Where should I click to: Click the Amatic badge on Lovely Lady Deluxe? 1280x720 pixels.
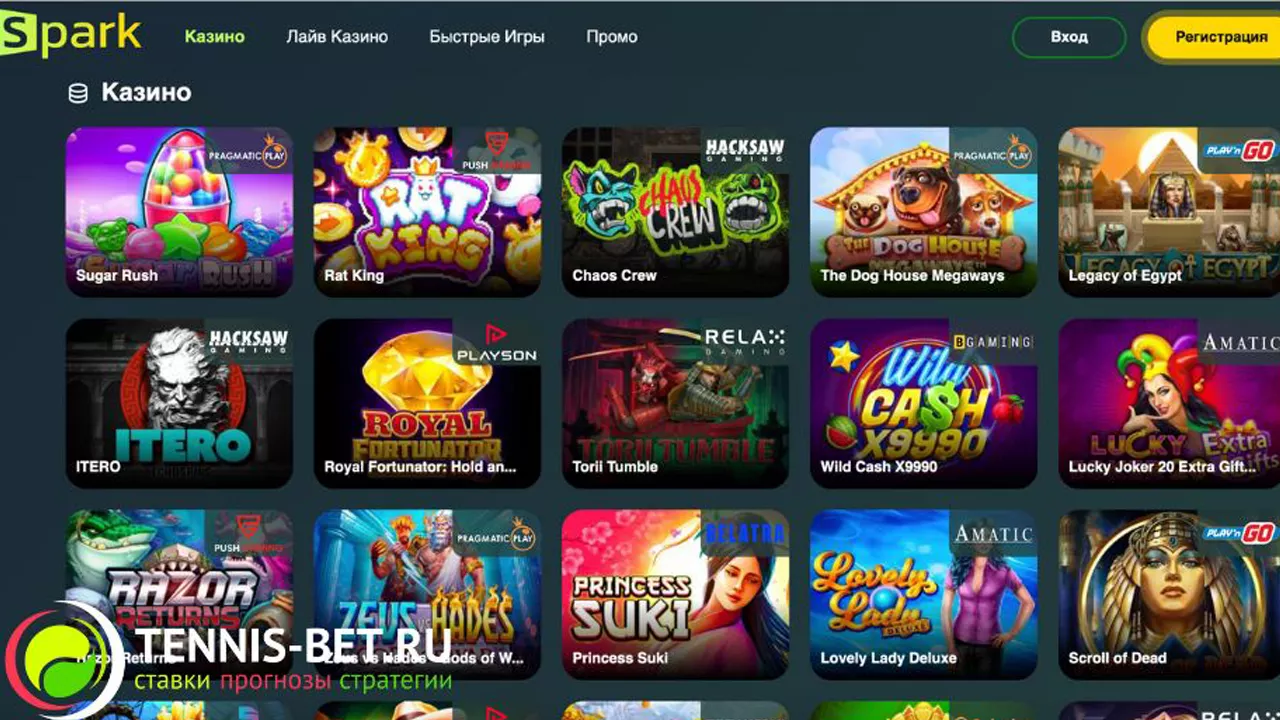993,534
